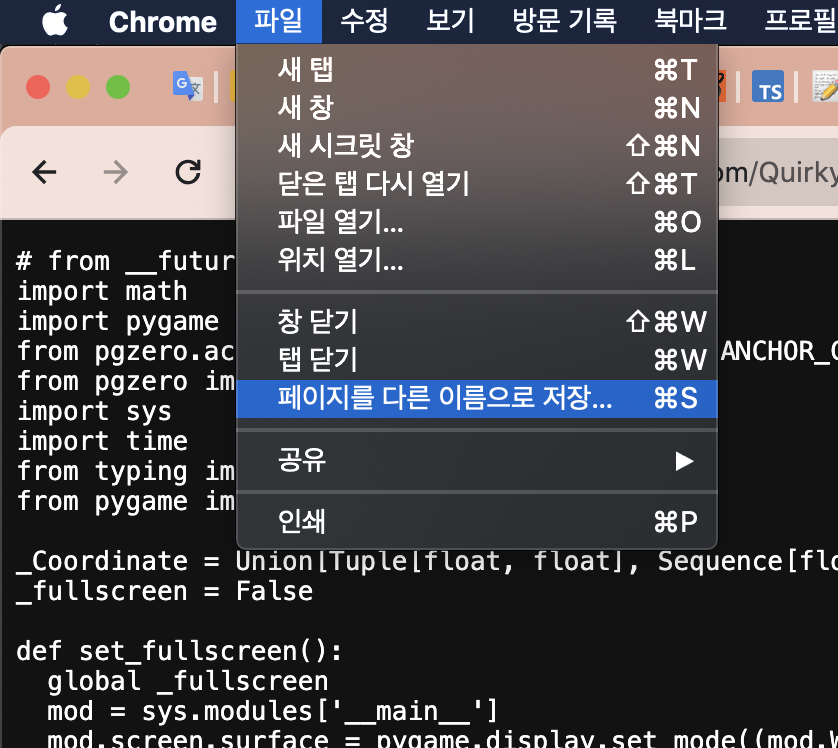
Task: Click 페이지를 다른 이름으로 저장...
Action: pos(445,398)
